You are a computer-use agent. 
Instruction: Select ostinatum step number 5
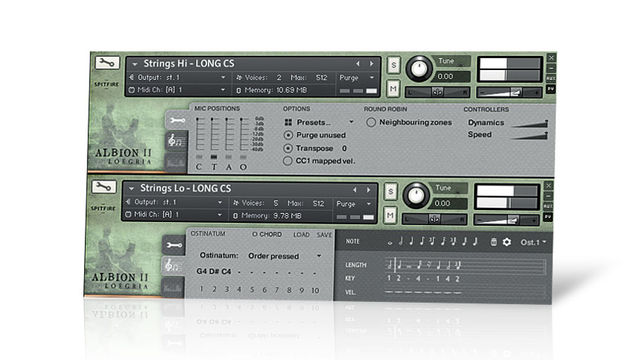[252, 290]
